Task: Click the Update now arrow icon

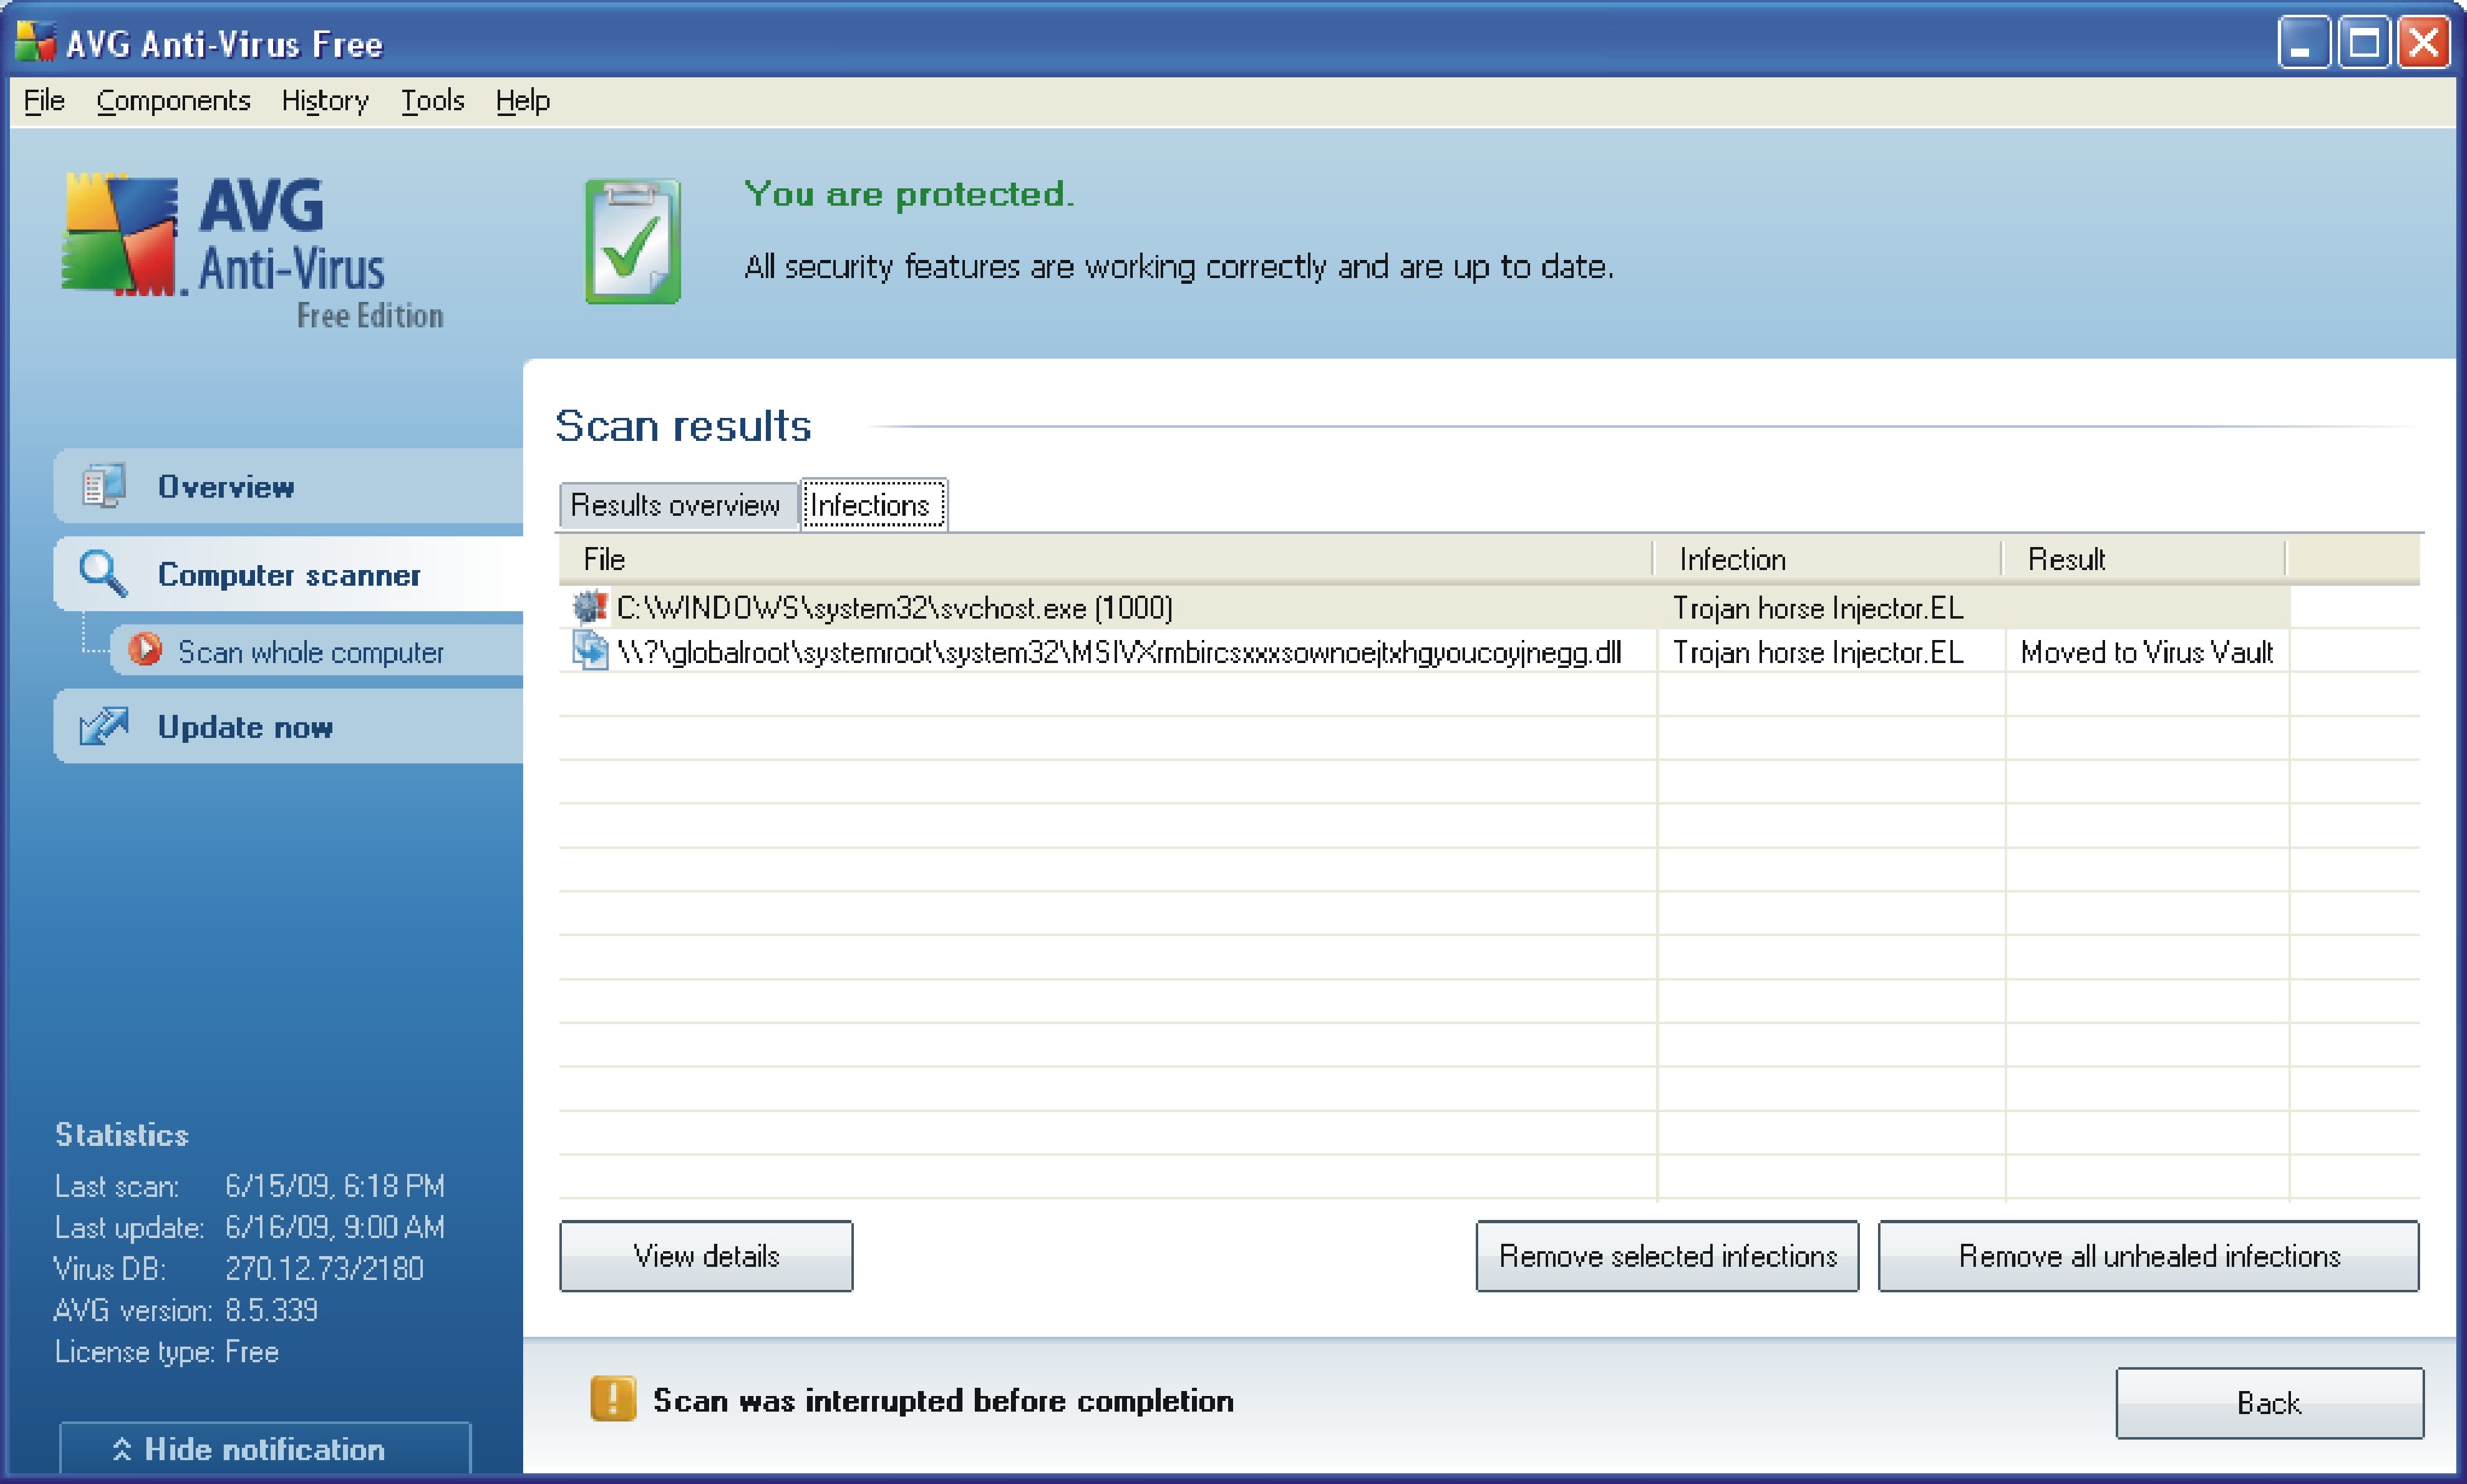Action: point(104,726)
